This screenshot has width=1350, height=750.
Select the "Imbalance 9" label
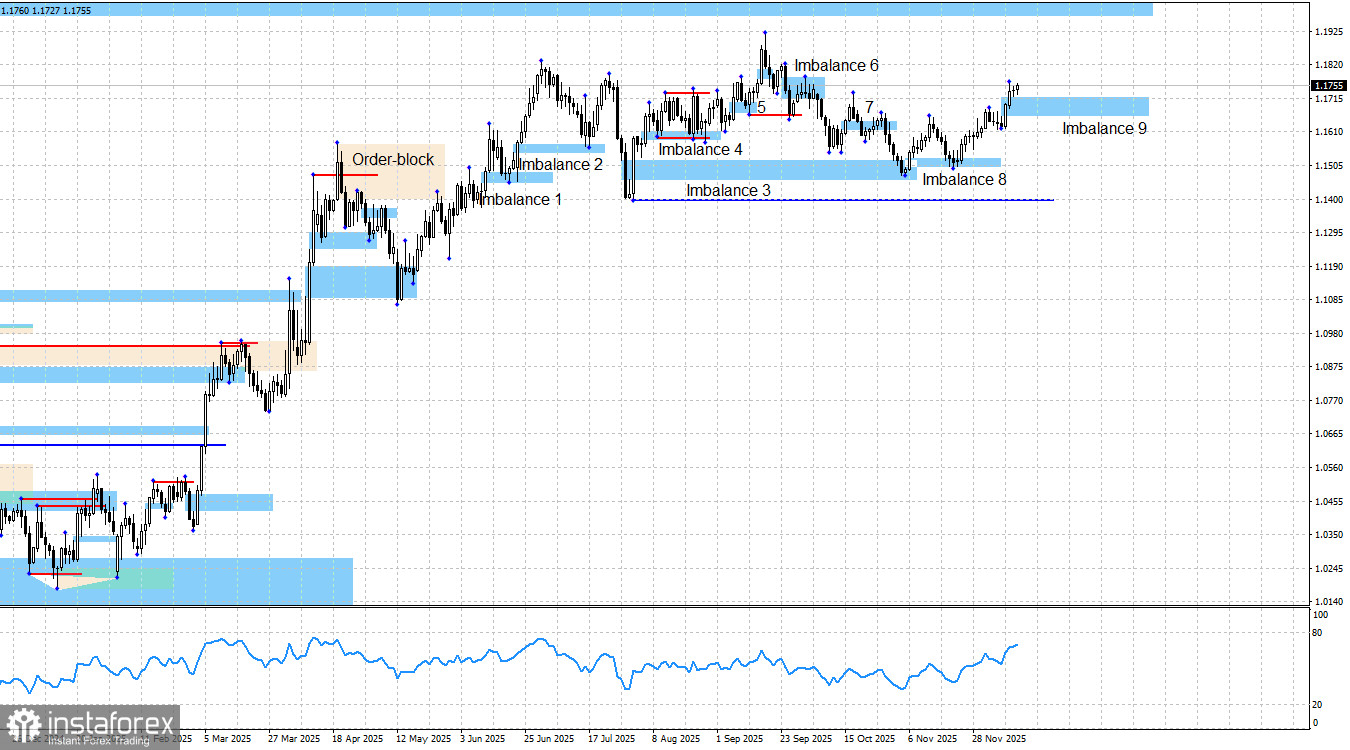(1104, 128)
